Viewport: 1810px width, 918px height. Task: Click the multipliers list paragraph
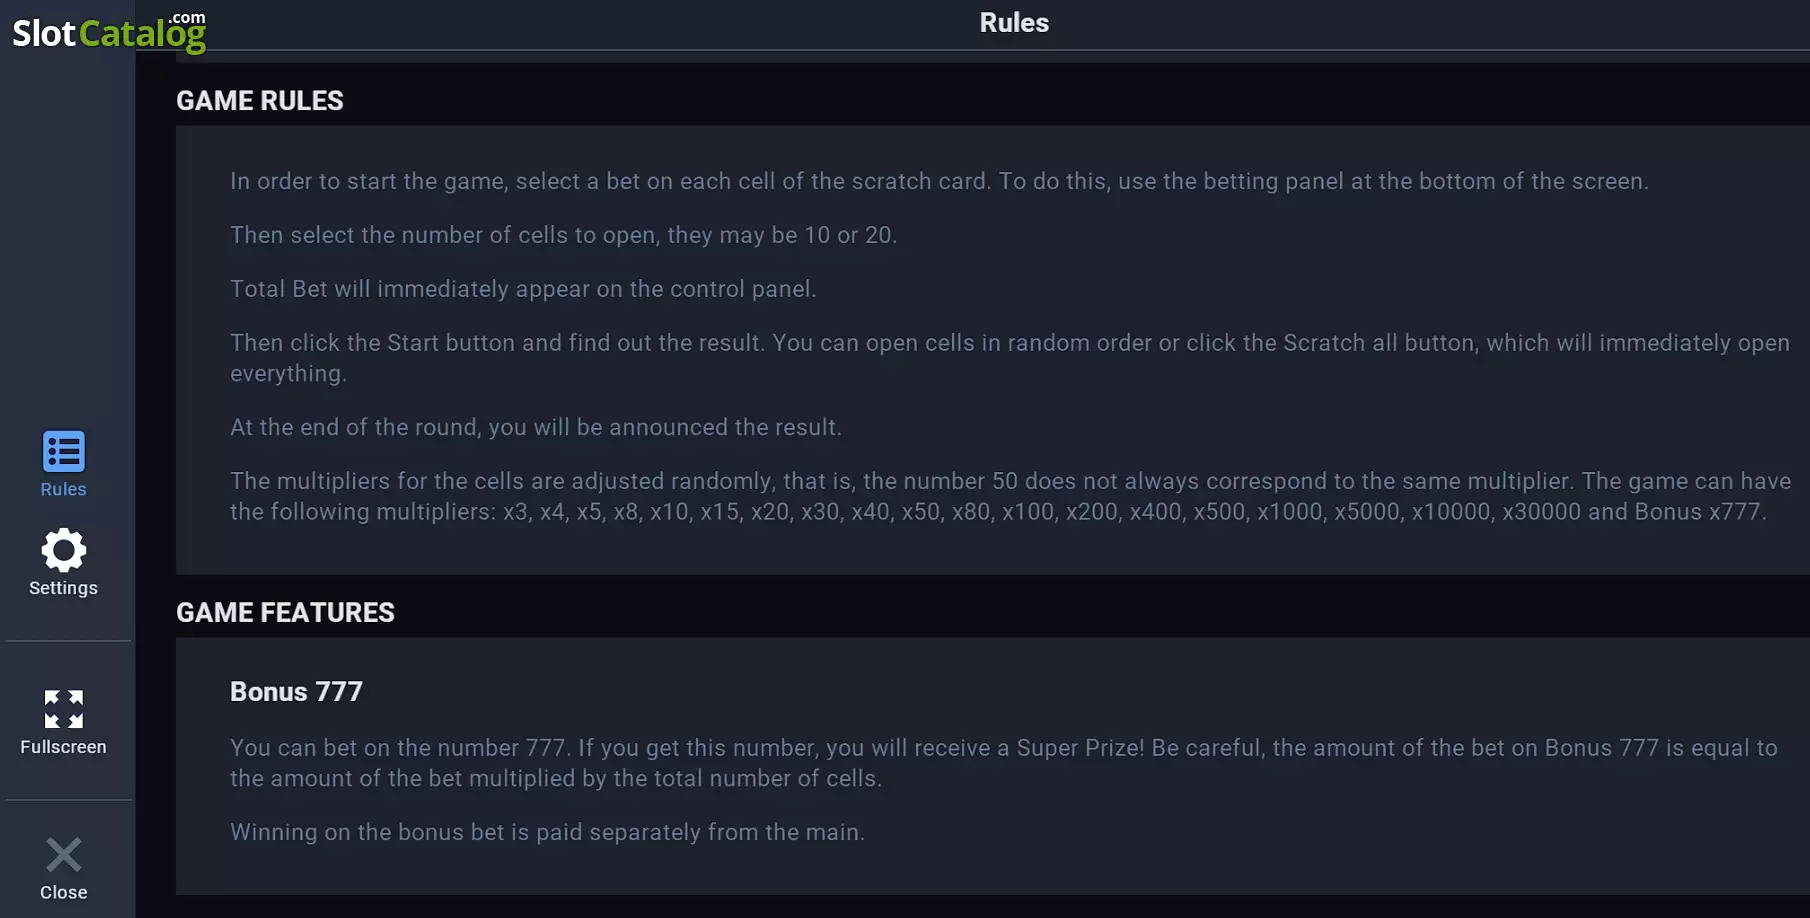(1010, 496)
